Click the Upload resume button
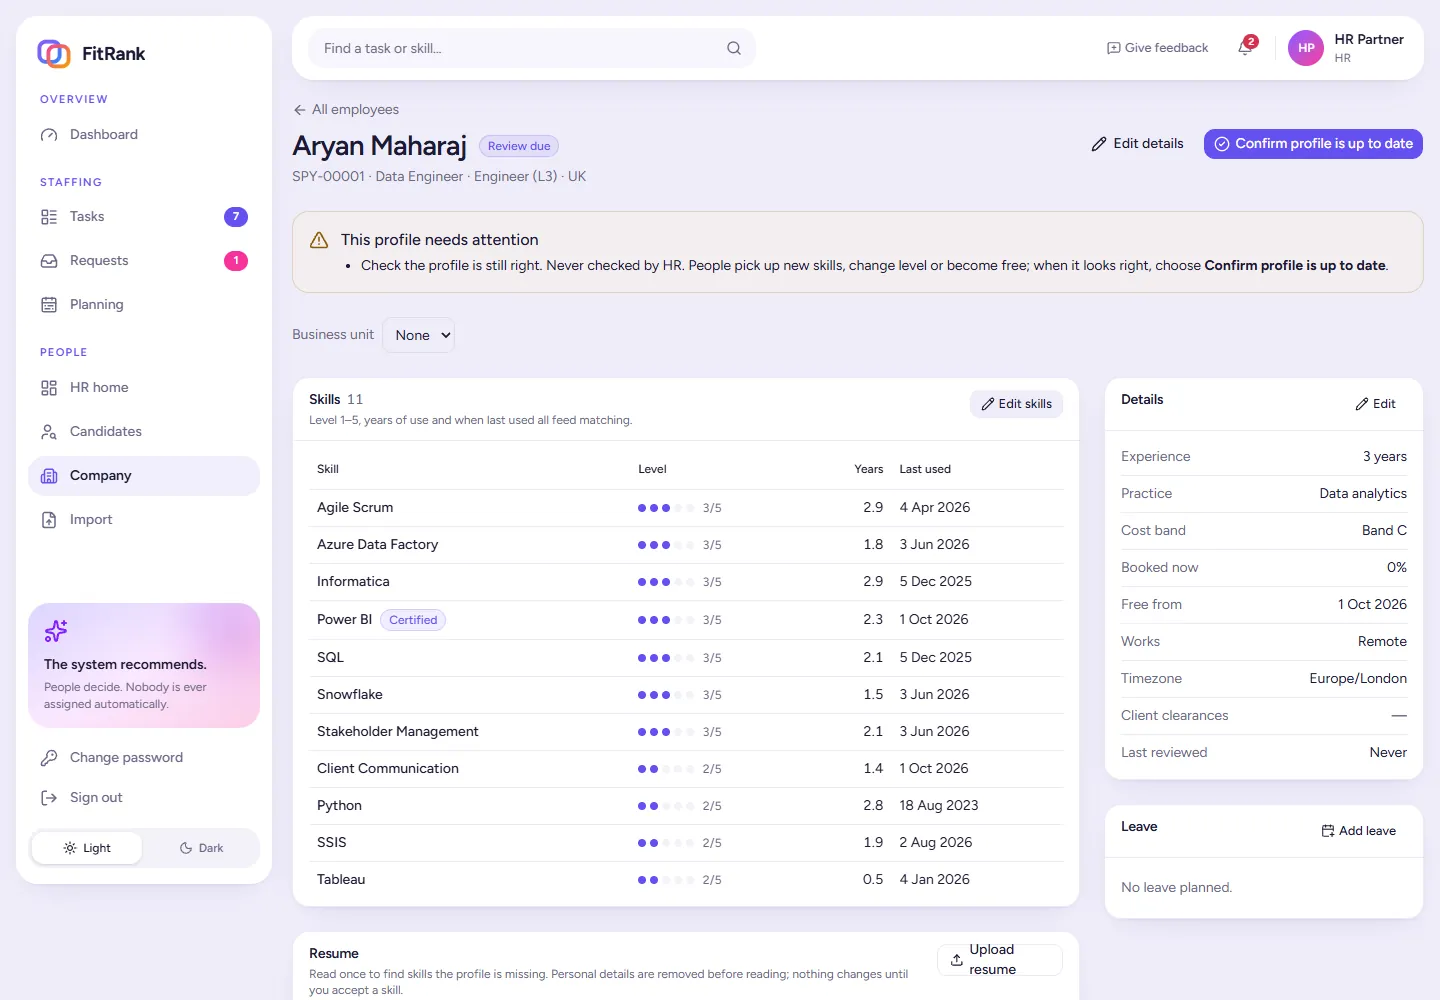This screenshot has height=1000, width=1440. (x=1000, y=960)
